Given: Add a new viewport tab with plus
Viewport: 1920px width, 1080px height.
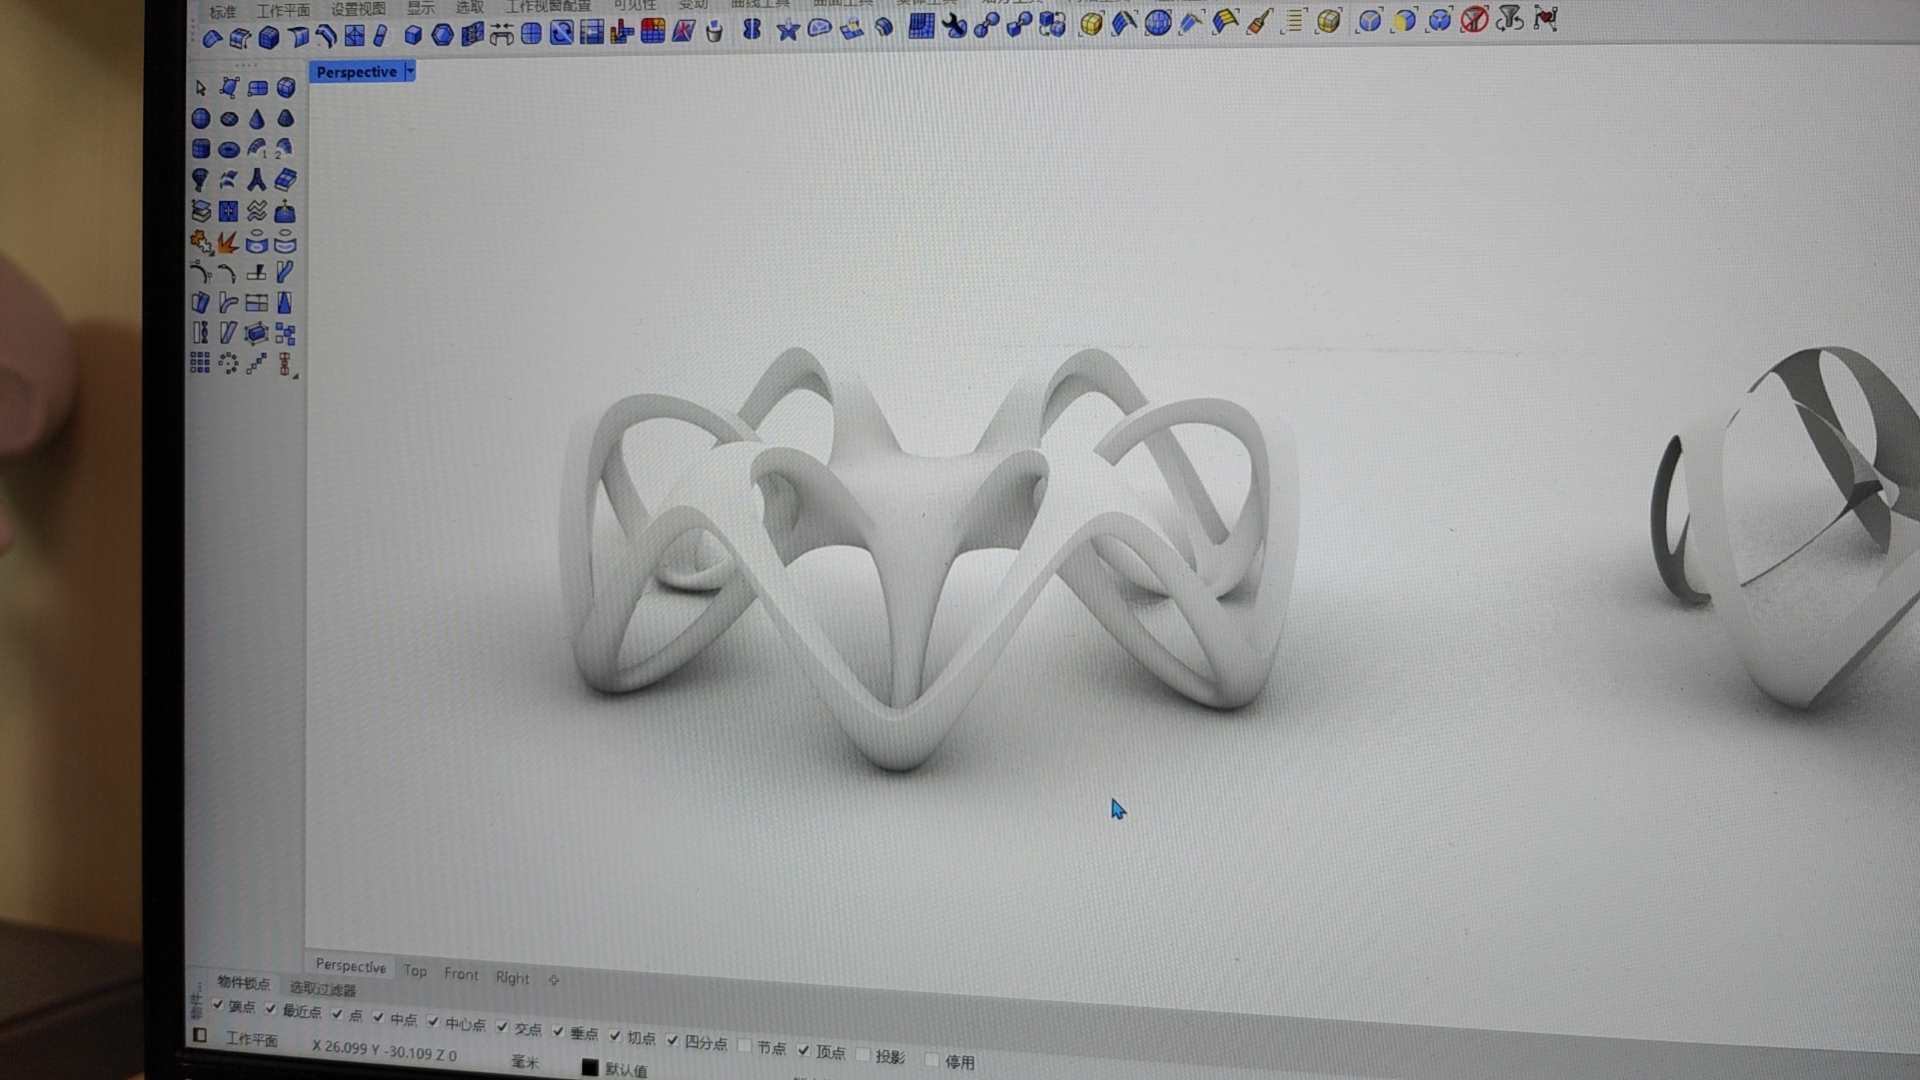Looking at the screenshot, I should click(554, 980).
